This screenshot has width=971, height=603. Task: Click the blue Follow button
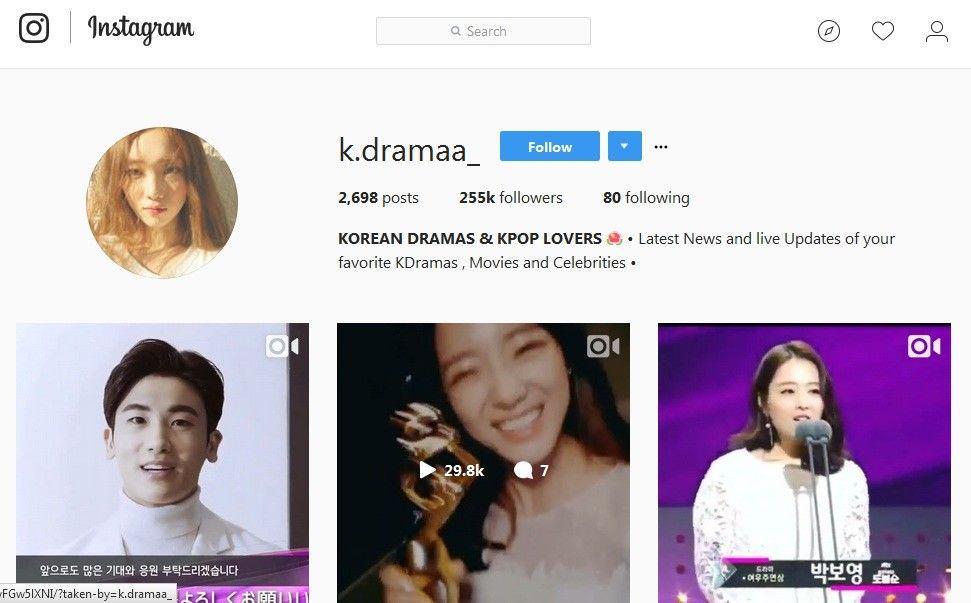point(549,146)
